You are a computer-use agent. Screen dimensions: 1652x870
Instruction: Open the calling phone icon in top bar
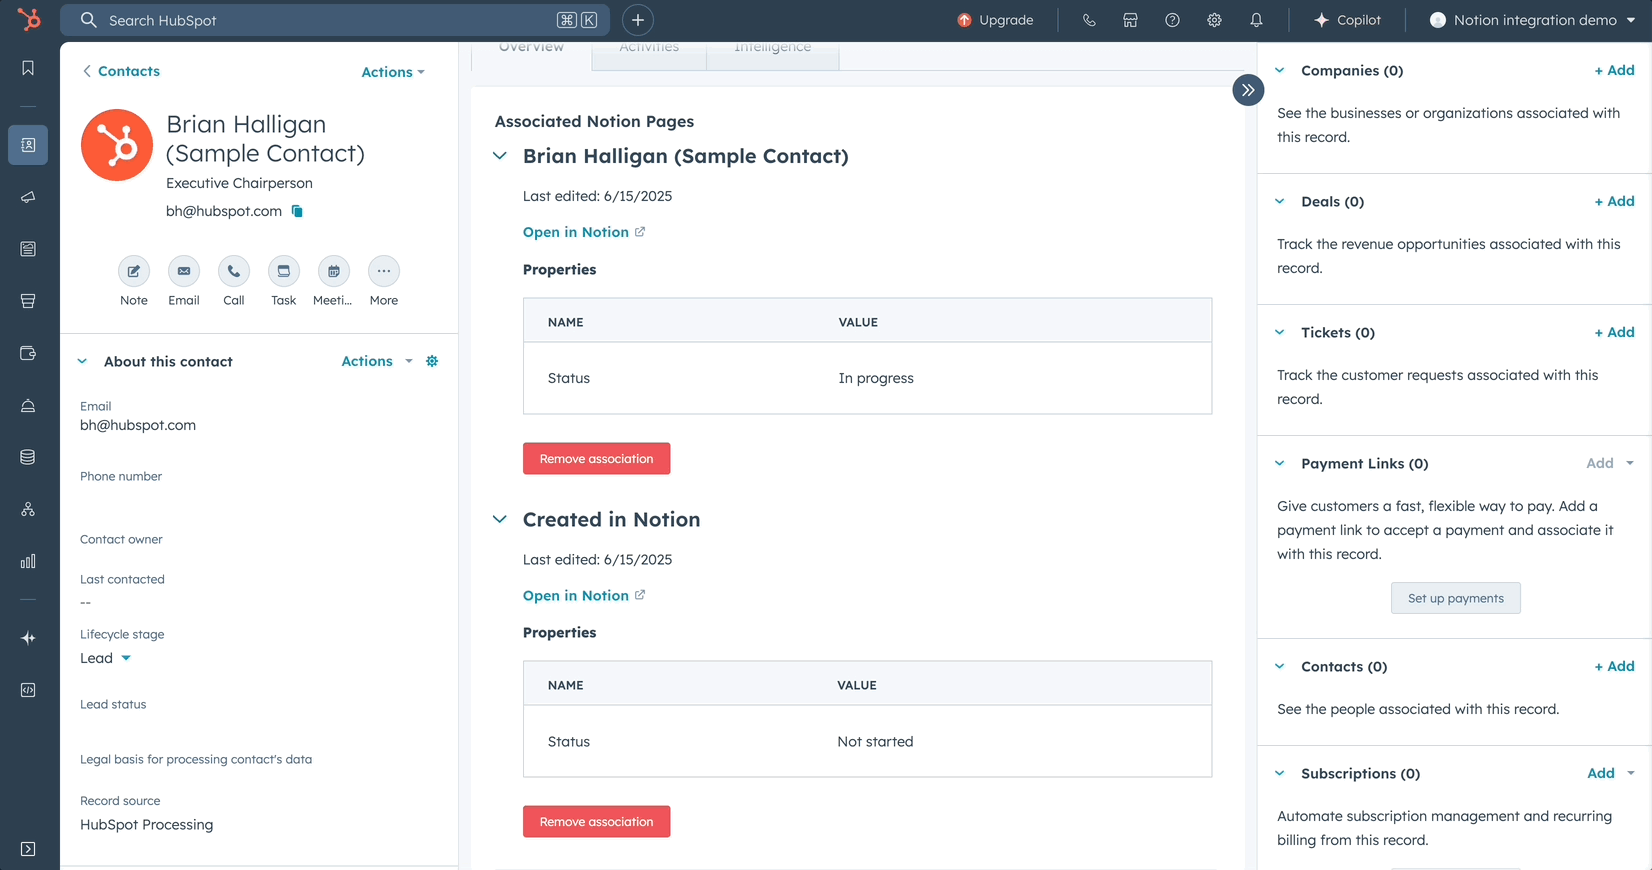(1089, 20)
